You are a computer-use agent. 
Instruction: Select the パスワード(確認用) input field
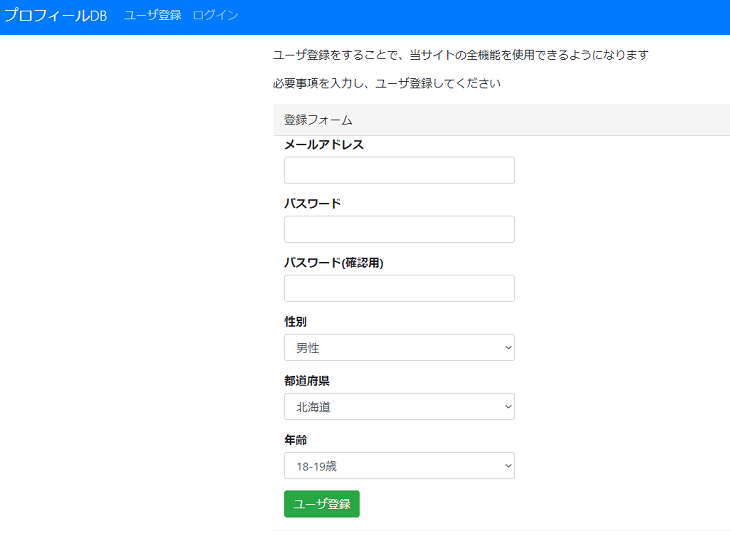(399, 288)
